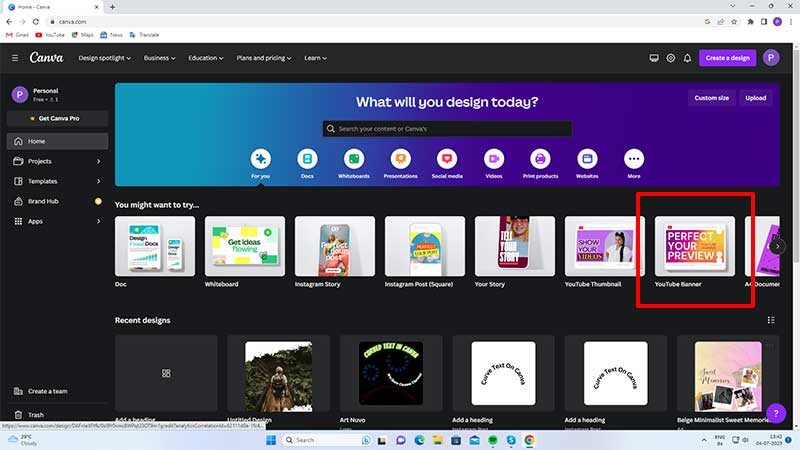Image resolution: width=800 pixels, height=450 pixels.
Task: Open Spotify from taskbar
Action: [x=492, y=440]
